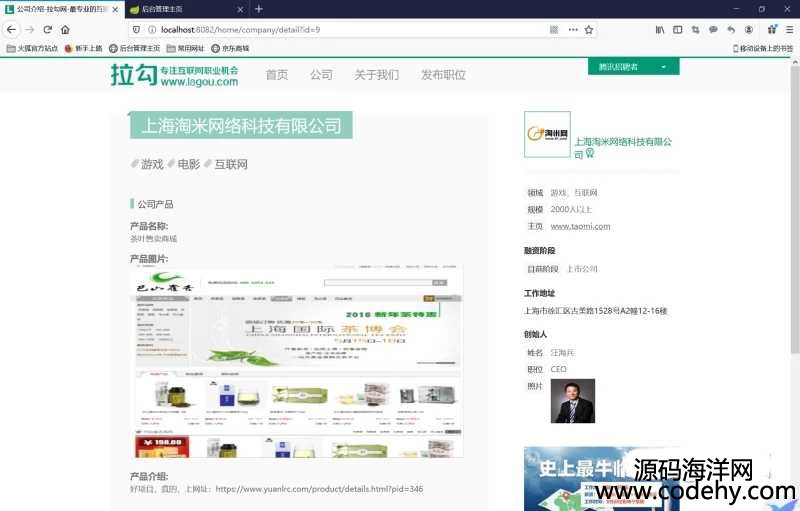Click the 2000人以上 scale value
800x511 pixels.
571,210
